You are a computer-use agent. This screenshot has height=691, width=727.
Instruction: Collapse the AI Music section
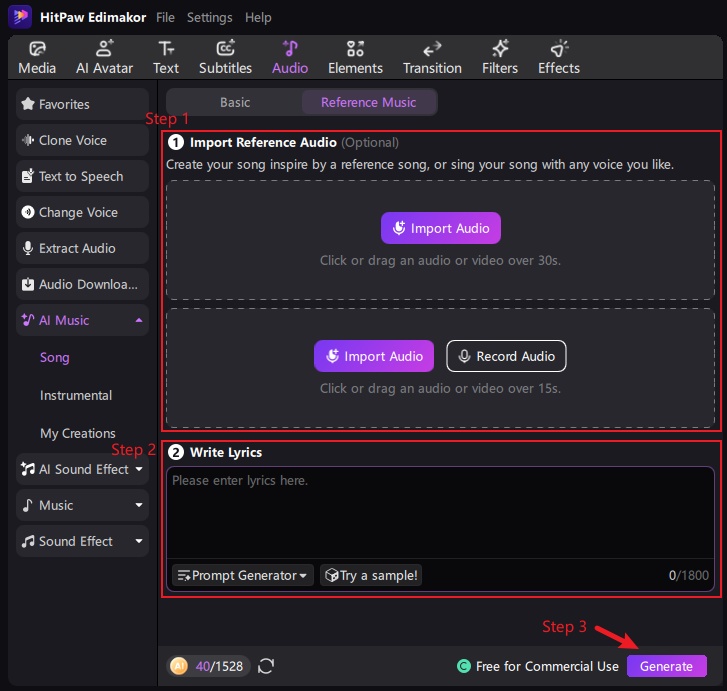[139, 320]
